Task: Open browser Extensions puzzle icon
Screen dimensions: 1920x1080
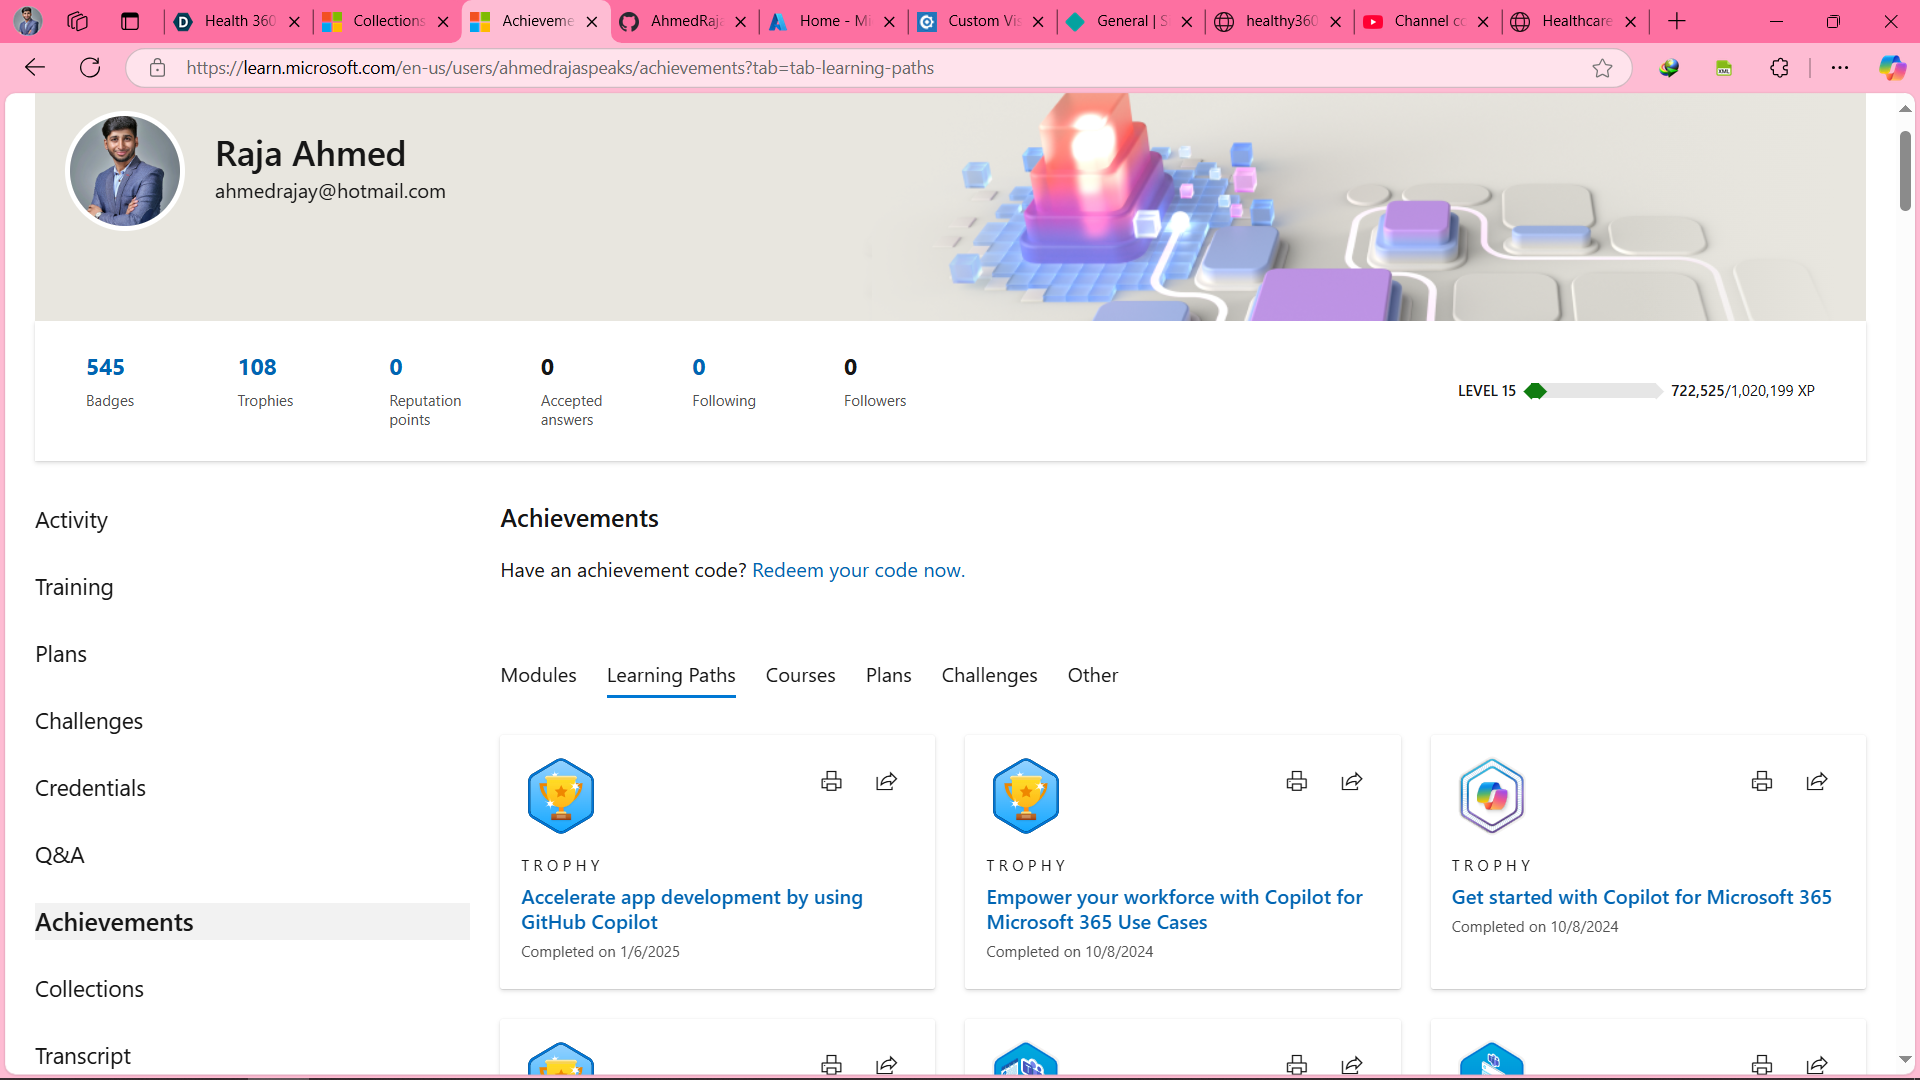Action: pyautogui.click(x=1779, y=68)
